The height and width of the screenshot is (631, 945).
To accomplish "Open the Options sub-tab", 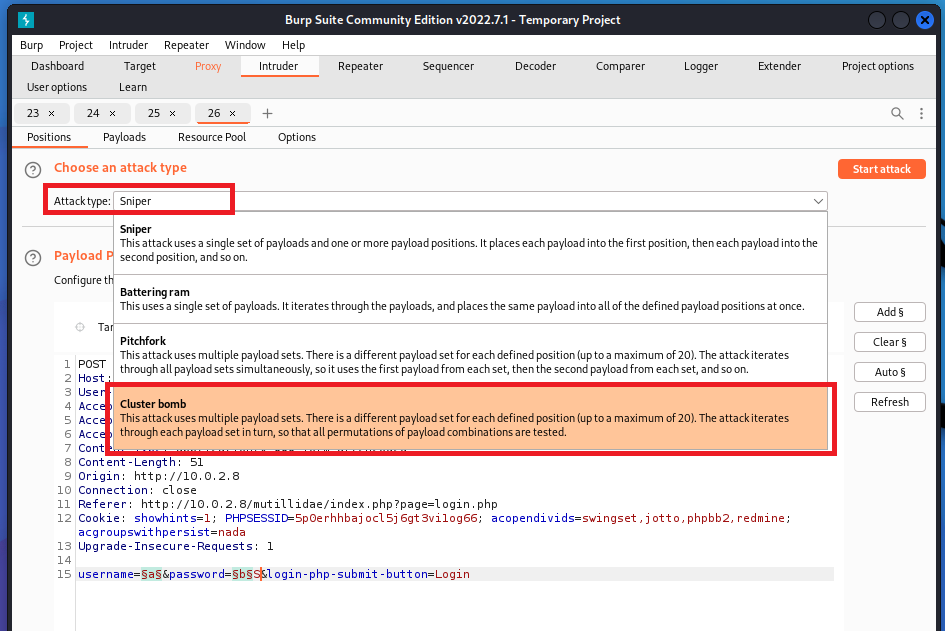I will pyautogui.click(x=297, y=137).
